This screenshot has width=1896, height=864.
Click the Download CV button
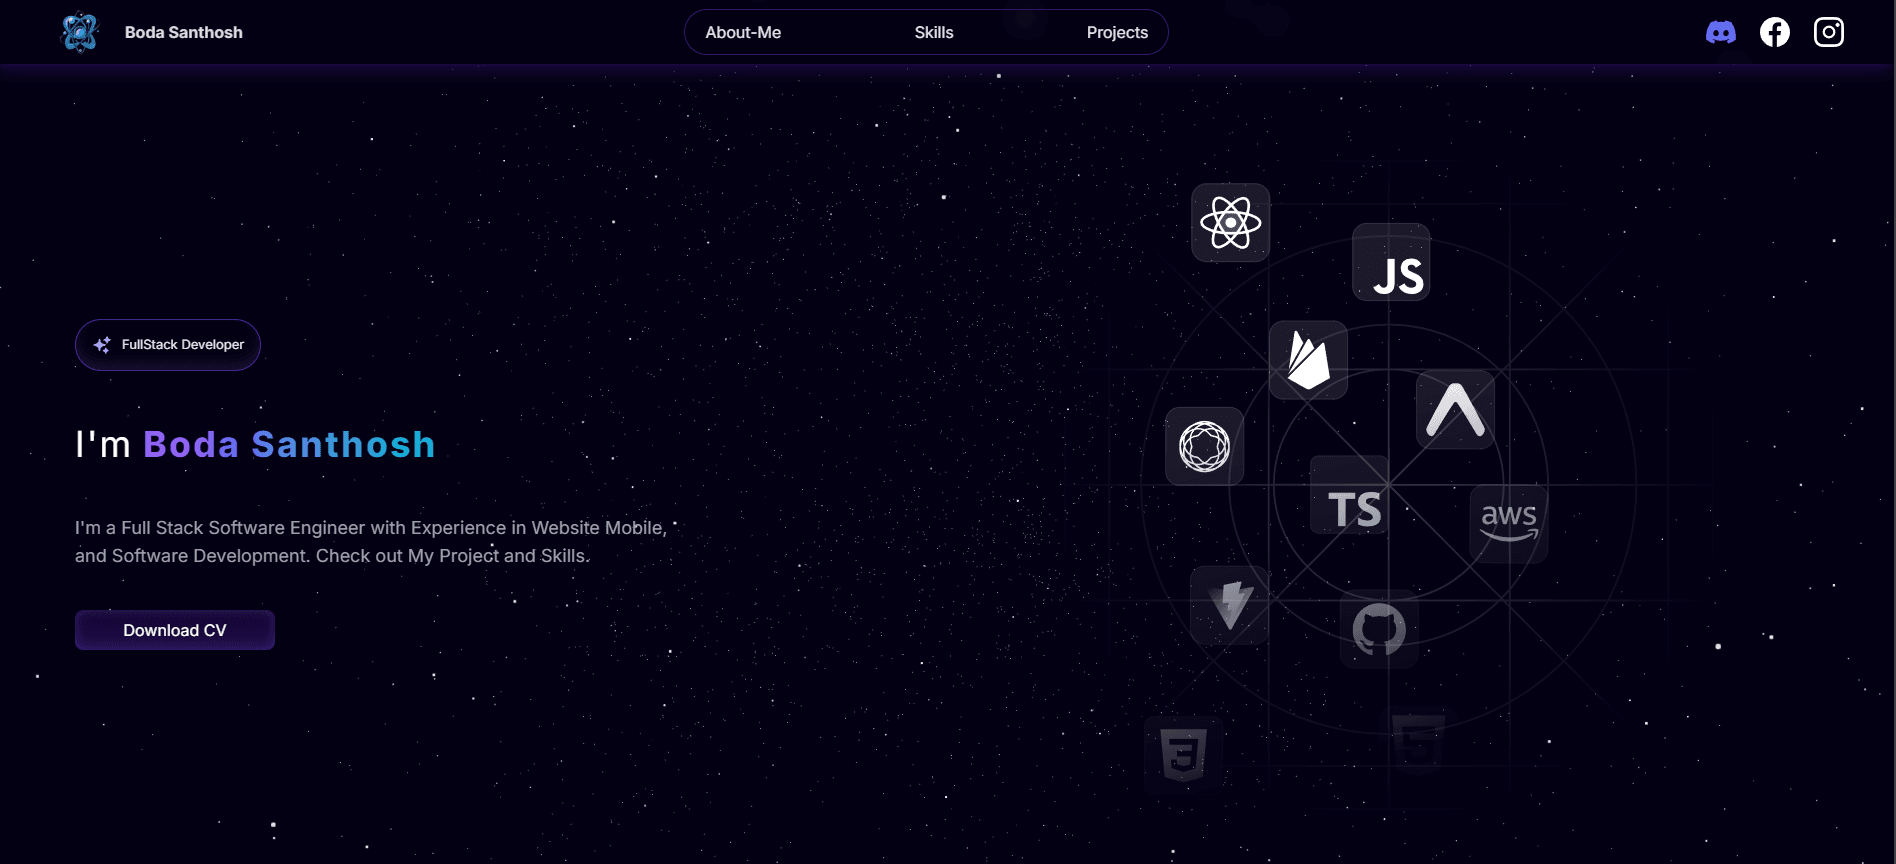[175, 630]
